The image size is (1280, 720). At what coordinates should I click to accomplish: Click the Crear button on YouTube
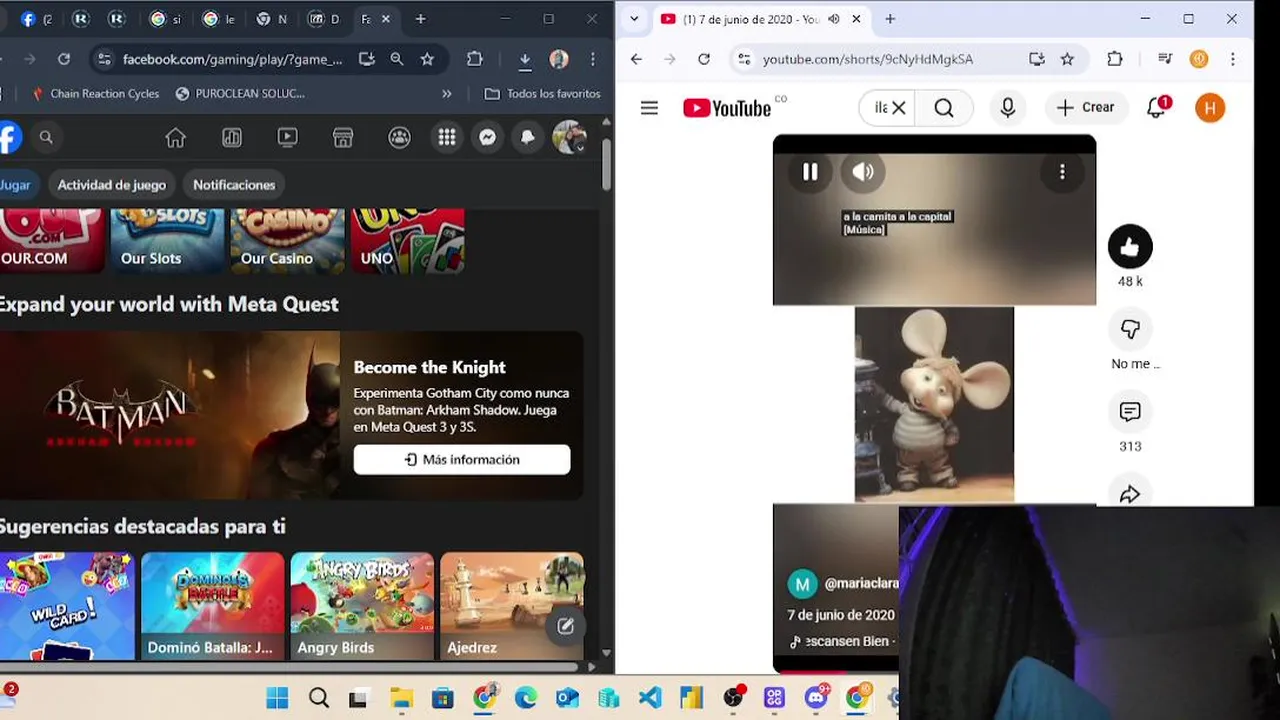coord(1086,108)
